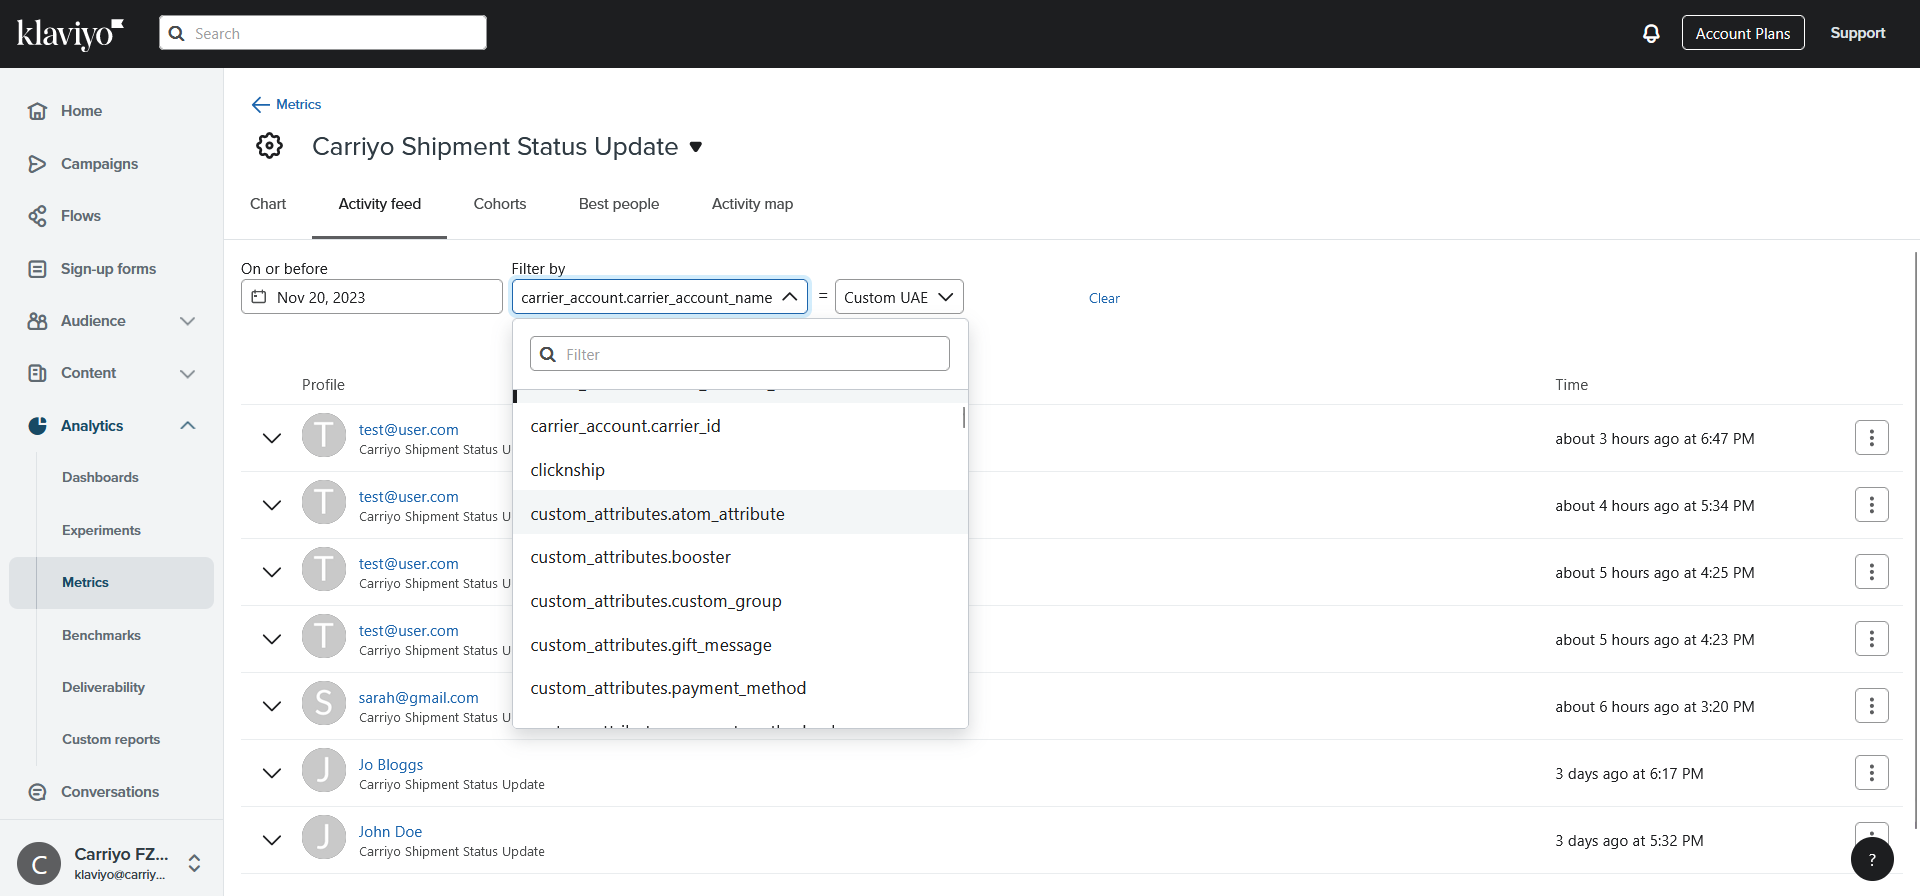
Task: Click the Nov 20, 2023 date field
Action: coord(371,297)
